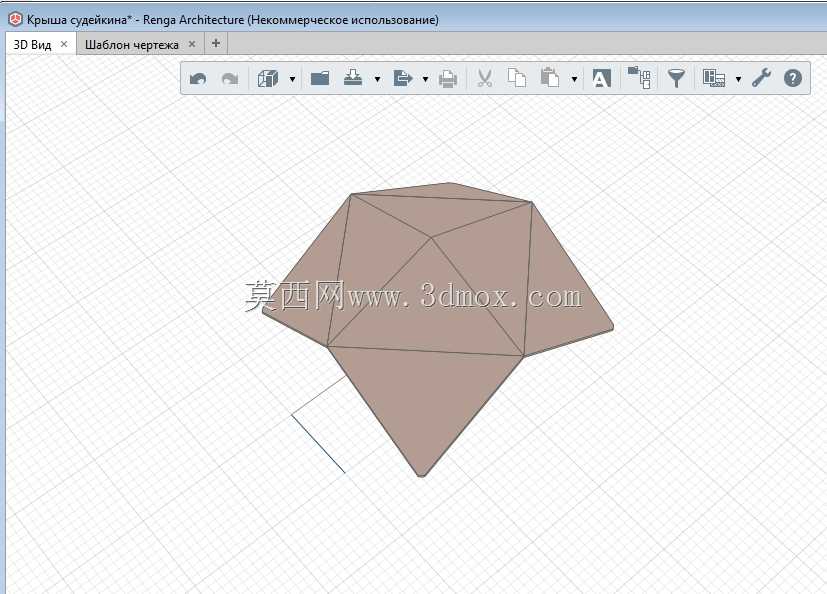Paste from the clipboard

click(x=549, y=78)
